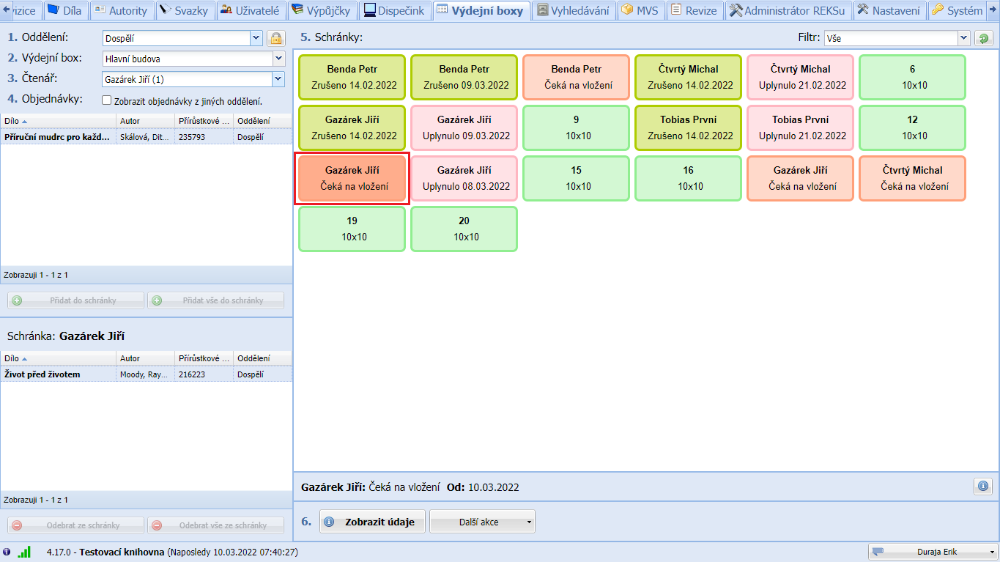1000x562 pixels.
Task: Enable showing orders from other departments
Action: [107, 100]
